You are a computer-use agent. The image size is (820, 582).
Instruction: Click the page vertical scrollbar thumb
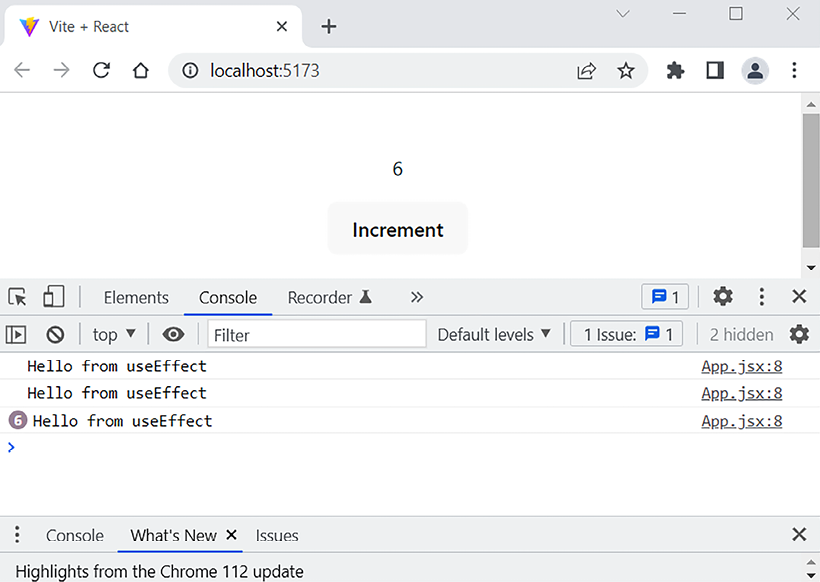(x=811, y=180)
